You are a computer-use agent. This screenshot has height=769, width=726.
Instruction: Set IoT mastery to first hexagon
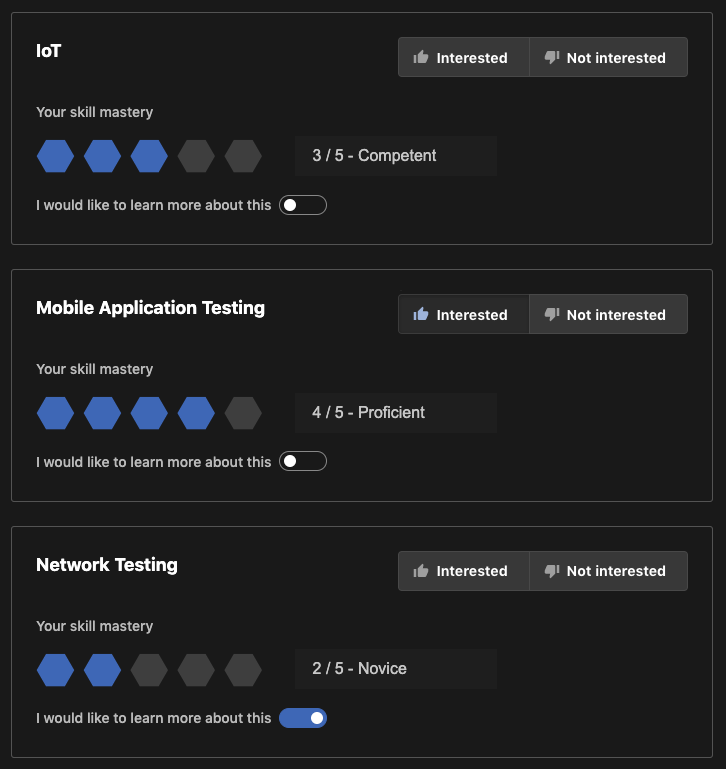pyautogui.click(x=55, y=156)
